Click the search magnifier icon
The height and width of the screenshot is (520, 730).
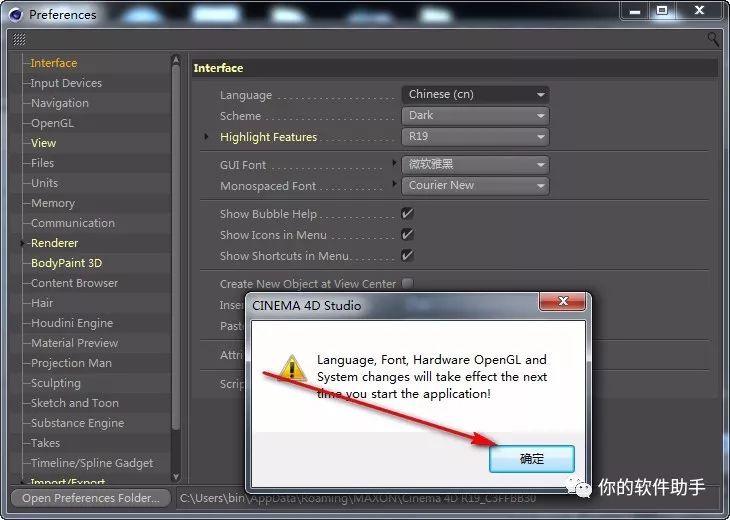coord(712,39)
